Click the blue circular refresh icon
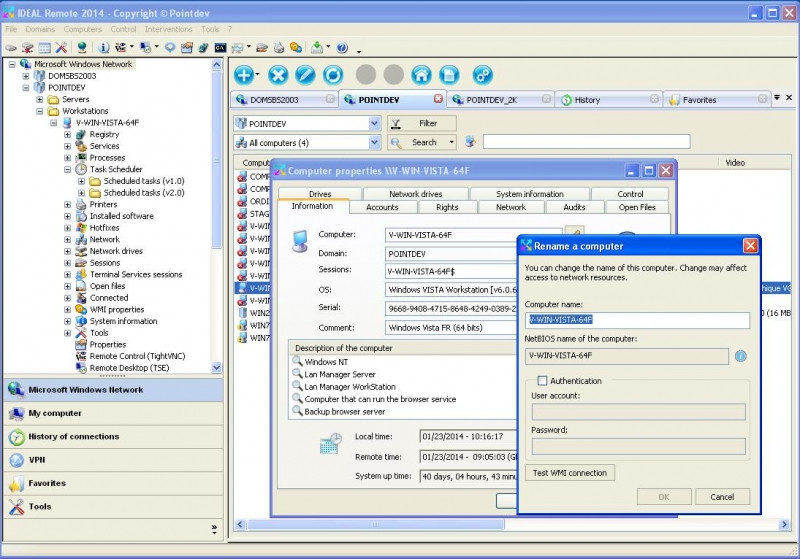 tap(333, 75)
